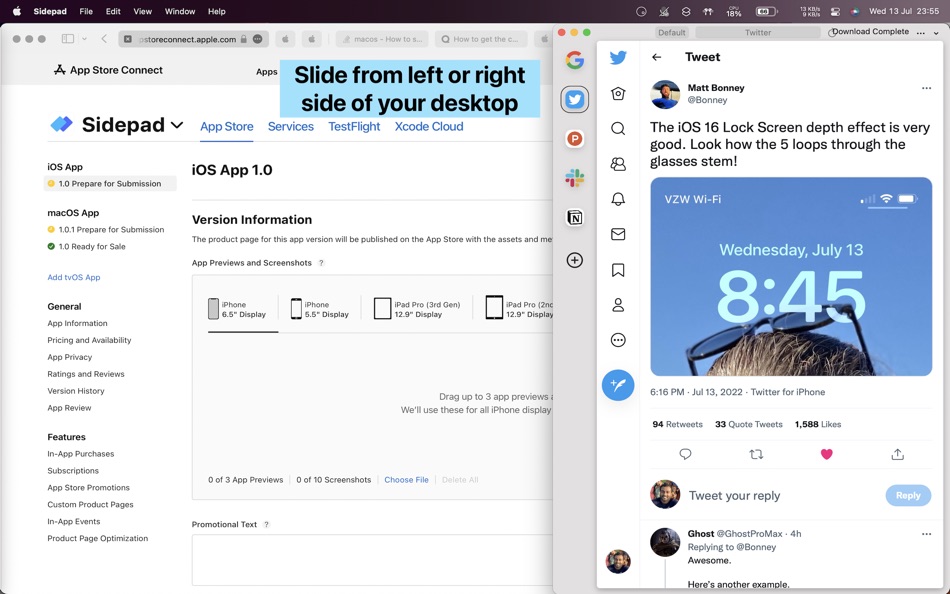Screen dimensions: 950x594
Task: Click Tweet your reply field
Action: tap(734, 496)
